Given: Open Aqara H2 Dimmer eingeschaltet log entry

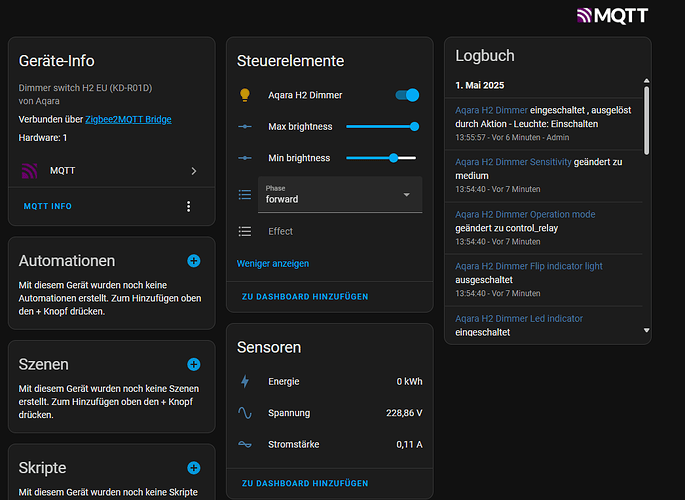Looking at the screenshot, I should pos(543,124).
